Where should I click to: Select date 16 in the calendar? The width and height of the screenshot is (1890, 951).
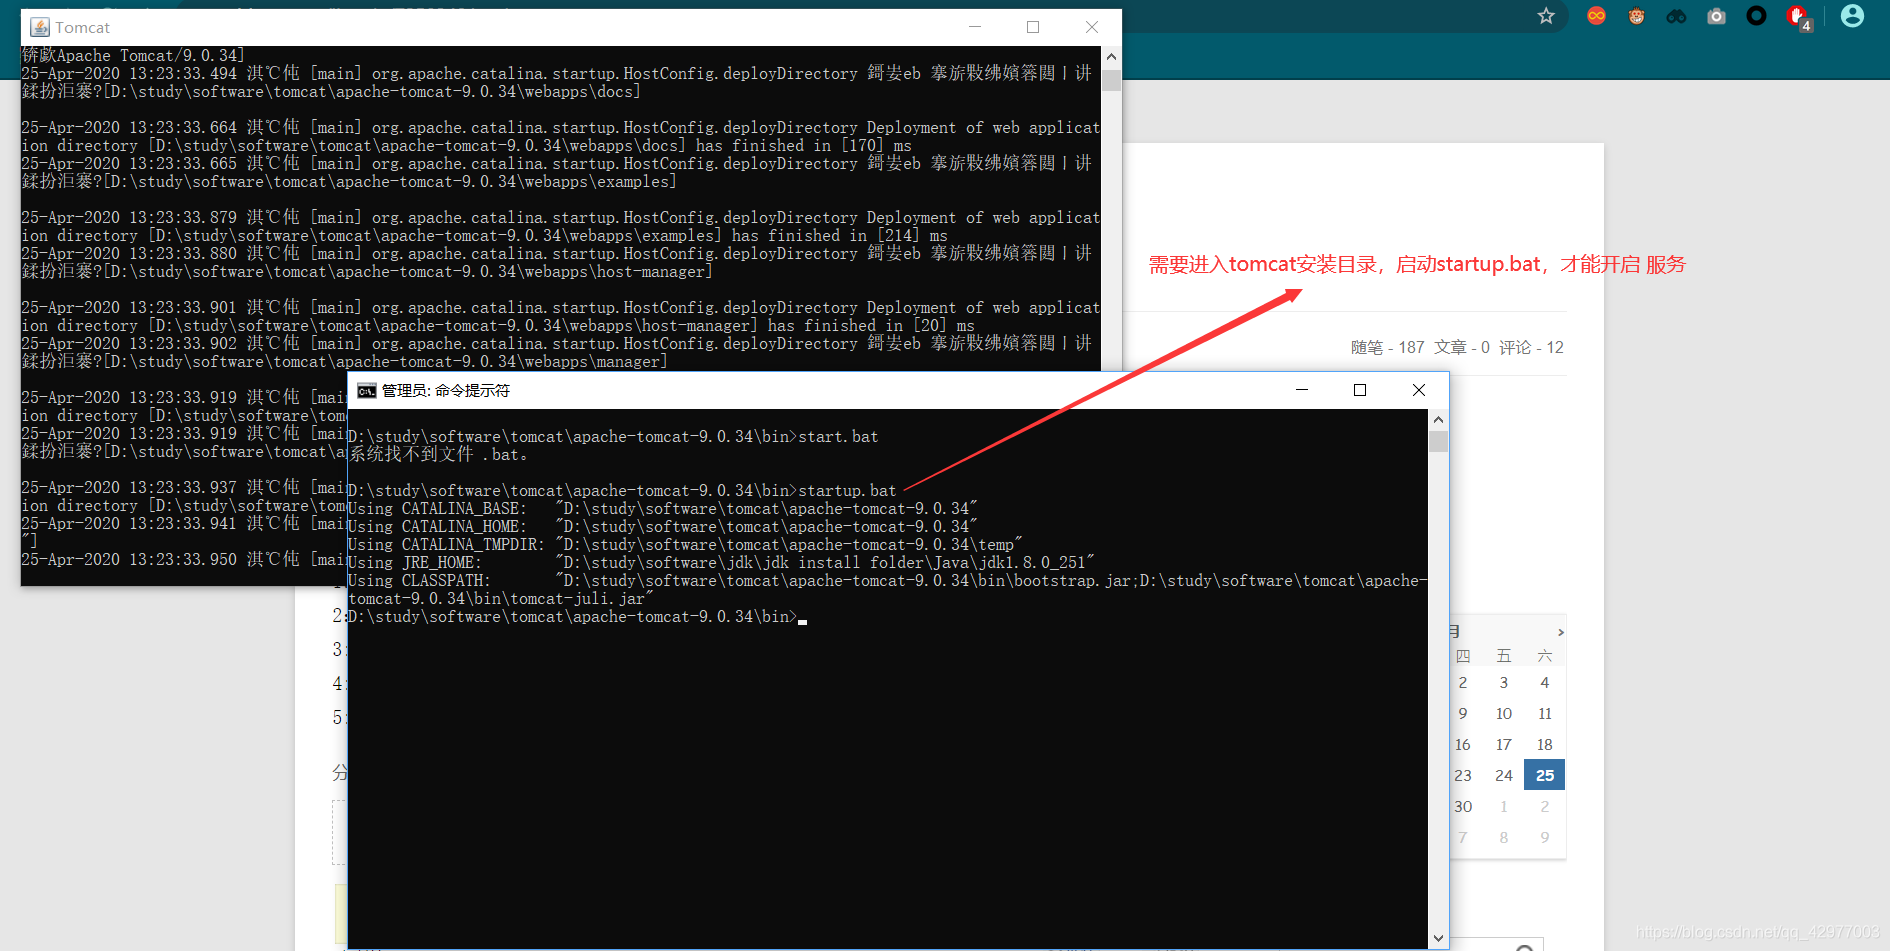click(x=1463, y=744)
